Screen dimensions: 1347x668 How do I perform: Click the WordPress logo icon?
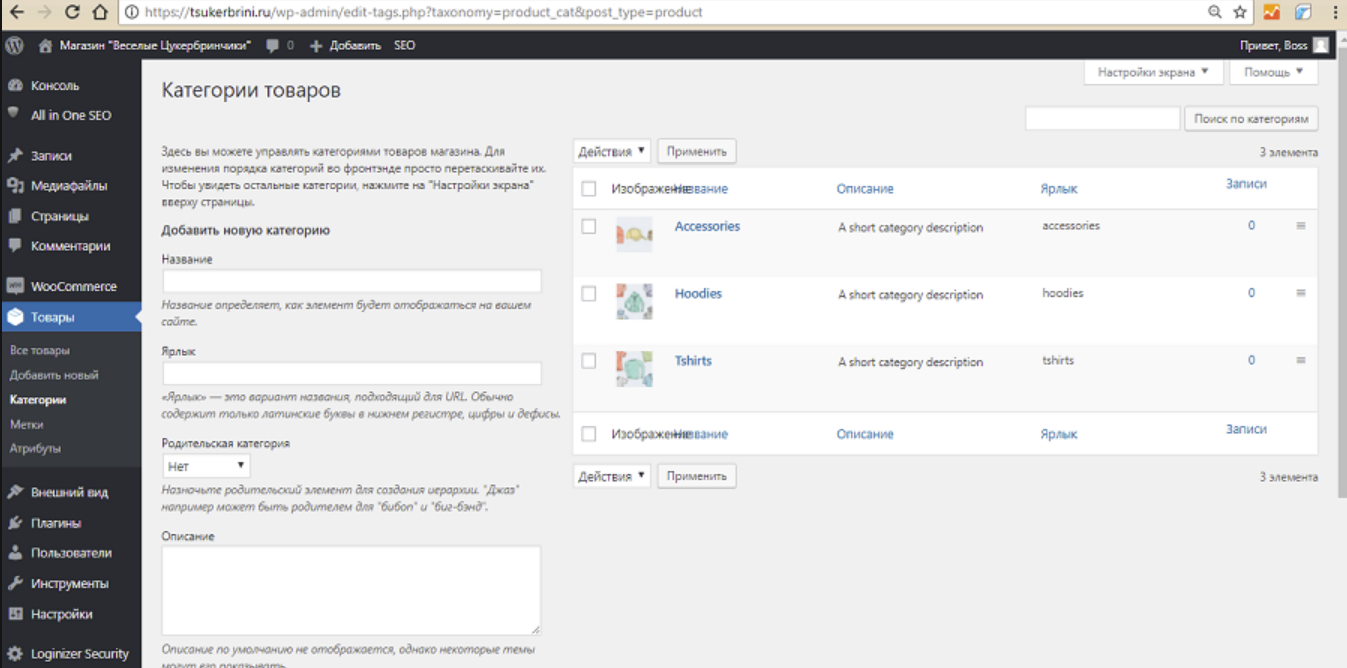14,45
